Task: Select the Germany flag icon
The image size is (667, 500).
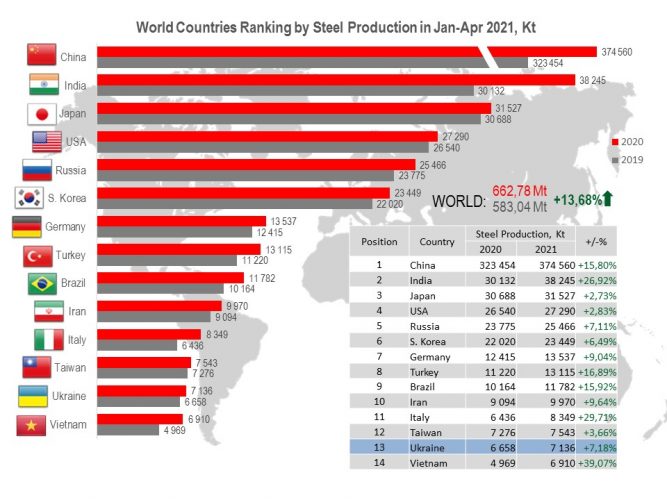Action: pos(26,226)
